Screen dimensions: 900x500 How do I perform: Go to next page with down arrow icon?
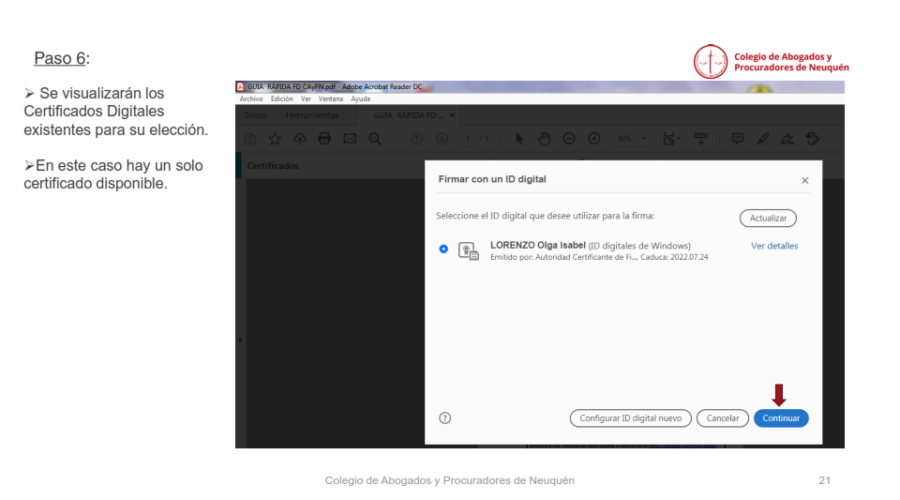pyautogui.click(x=441, y=138)
